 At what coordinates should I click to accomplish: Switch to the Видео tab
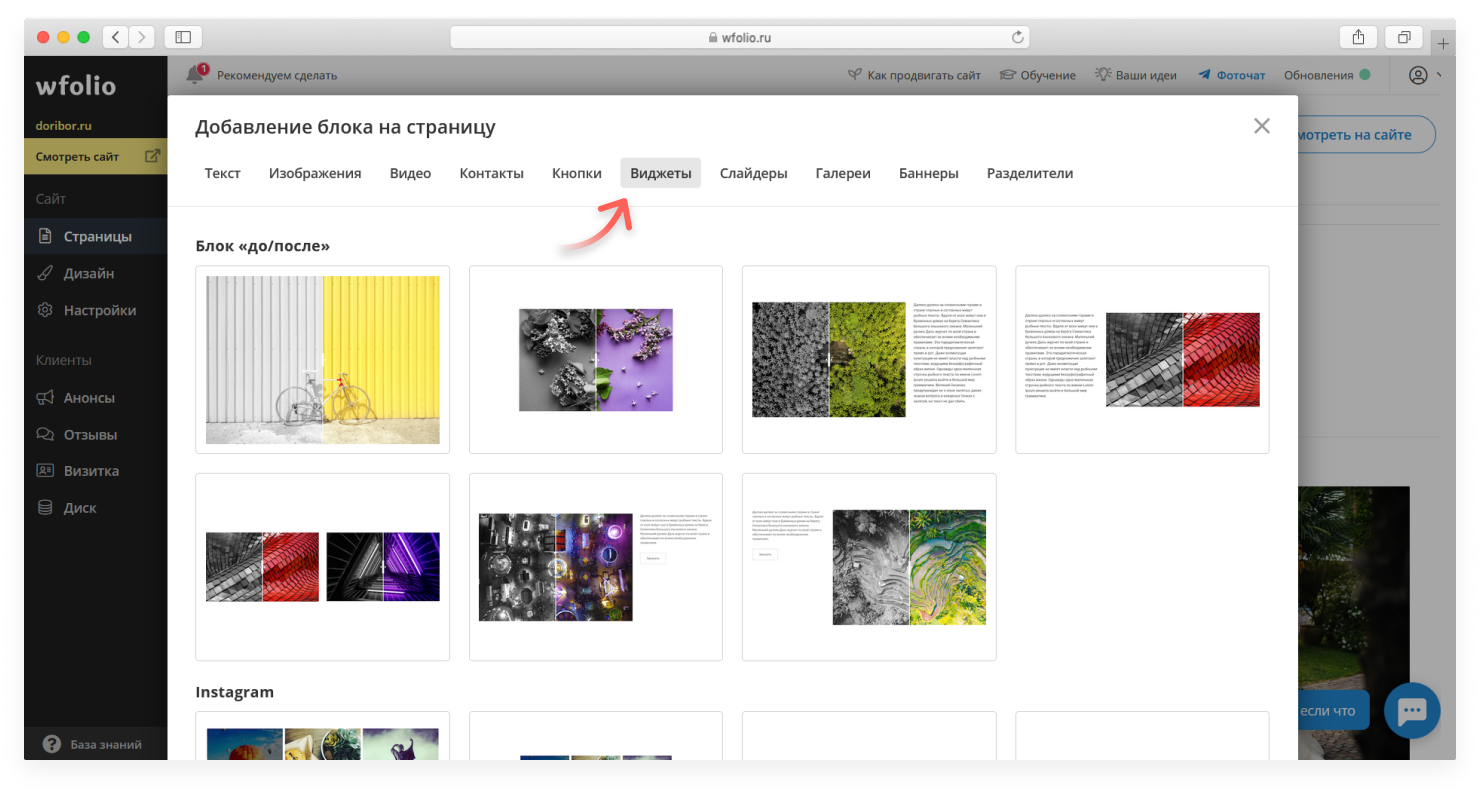[410, 173]
